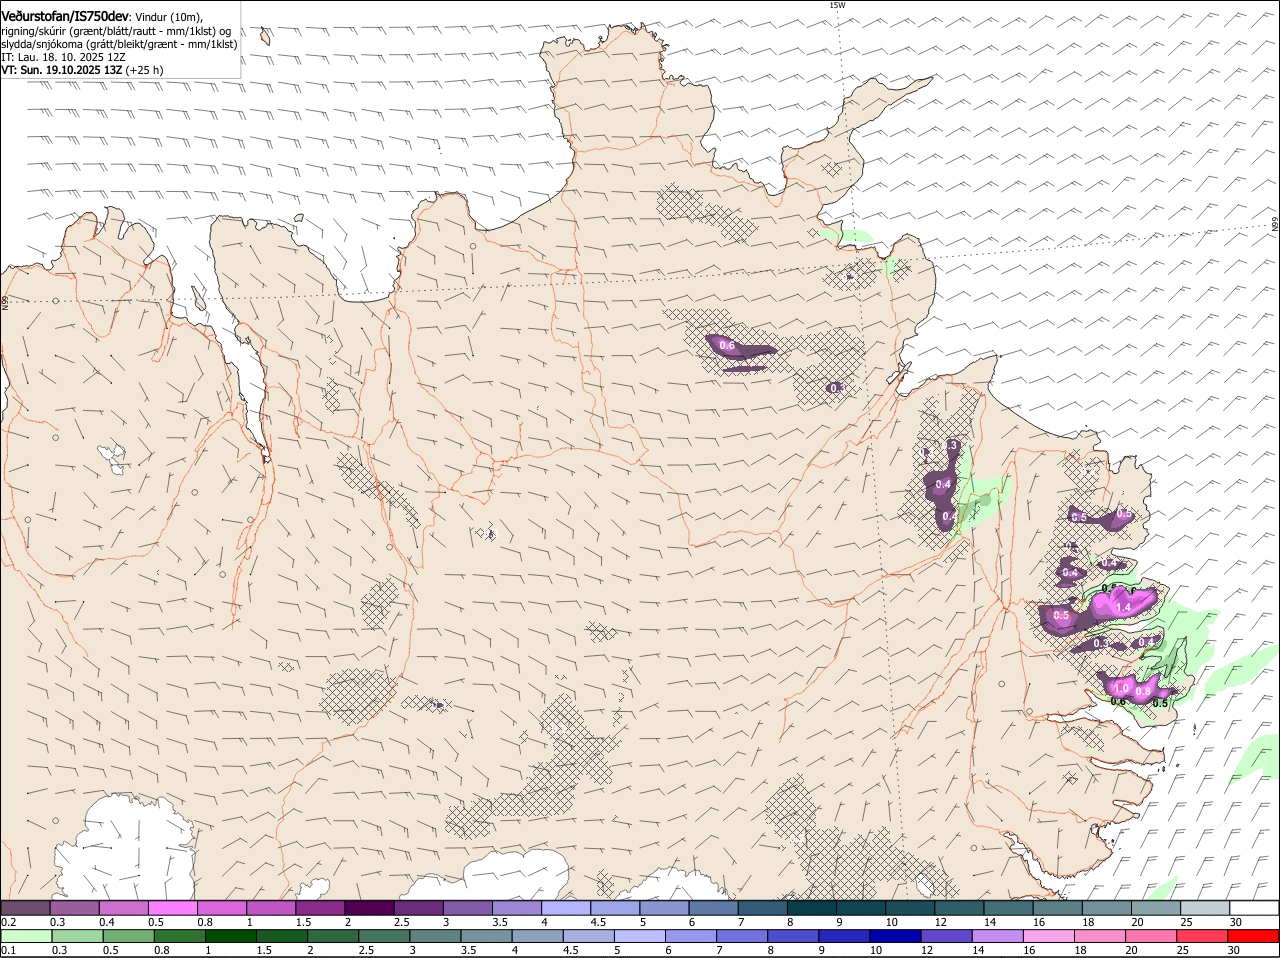Click the slydda/snjókoma legend description line
1280x958 pixels.
click(x=119, y=44)
